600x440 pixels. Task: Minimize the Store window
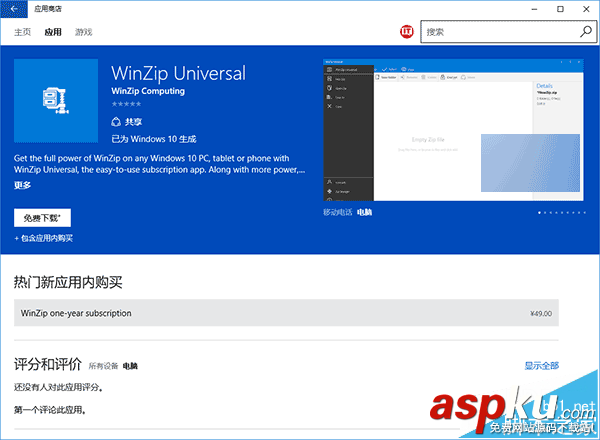(x=535, y=9)
